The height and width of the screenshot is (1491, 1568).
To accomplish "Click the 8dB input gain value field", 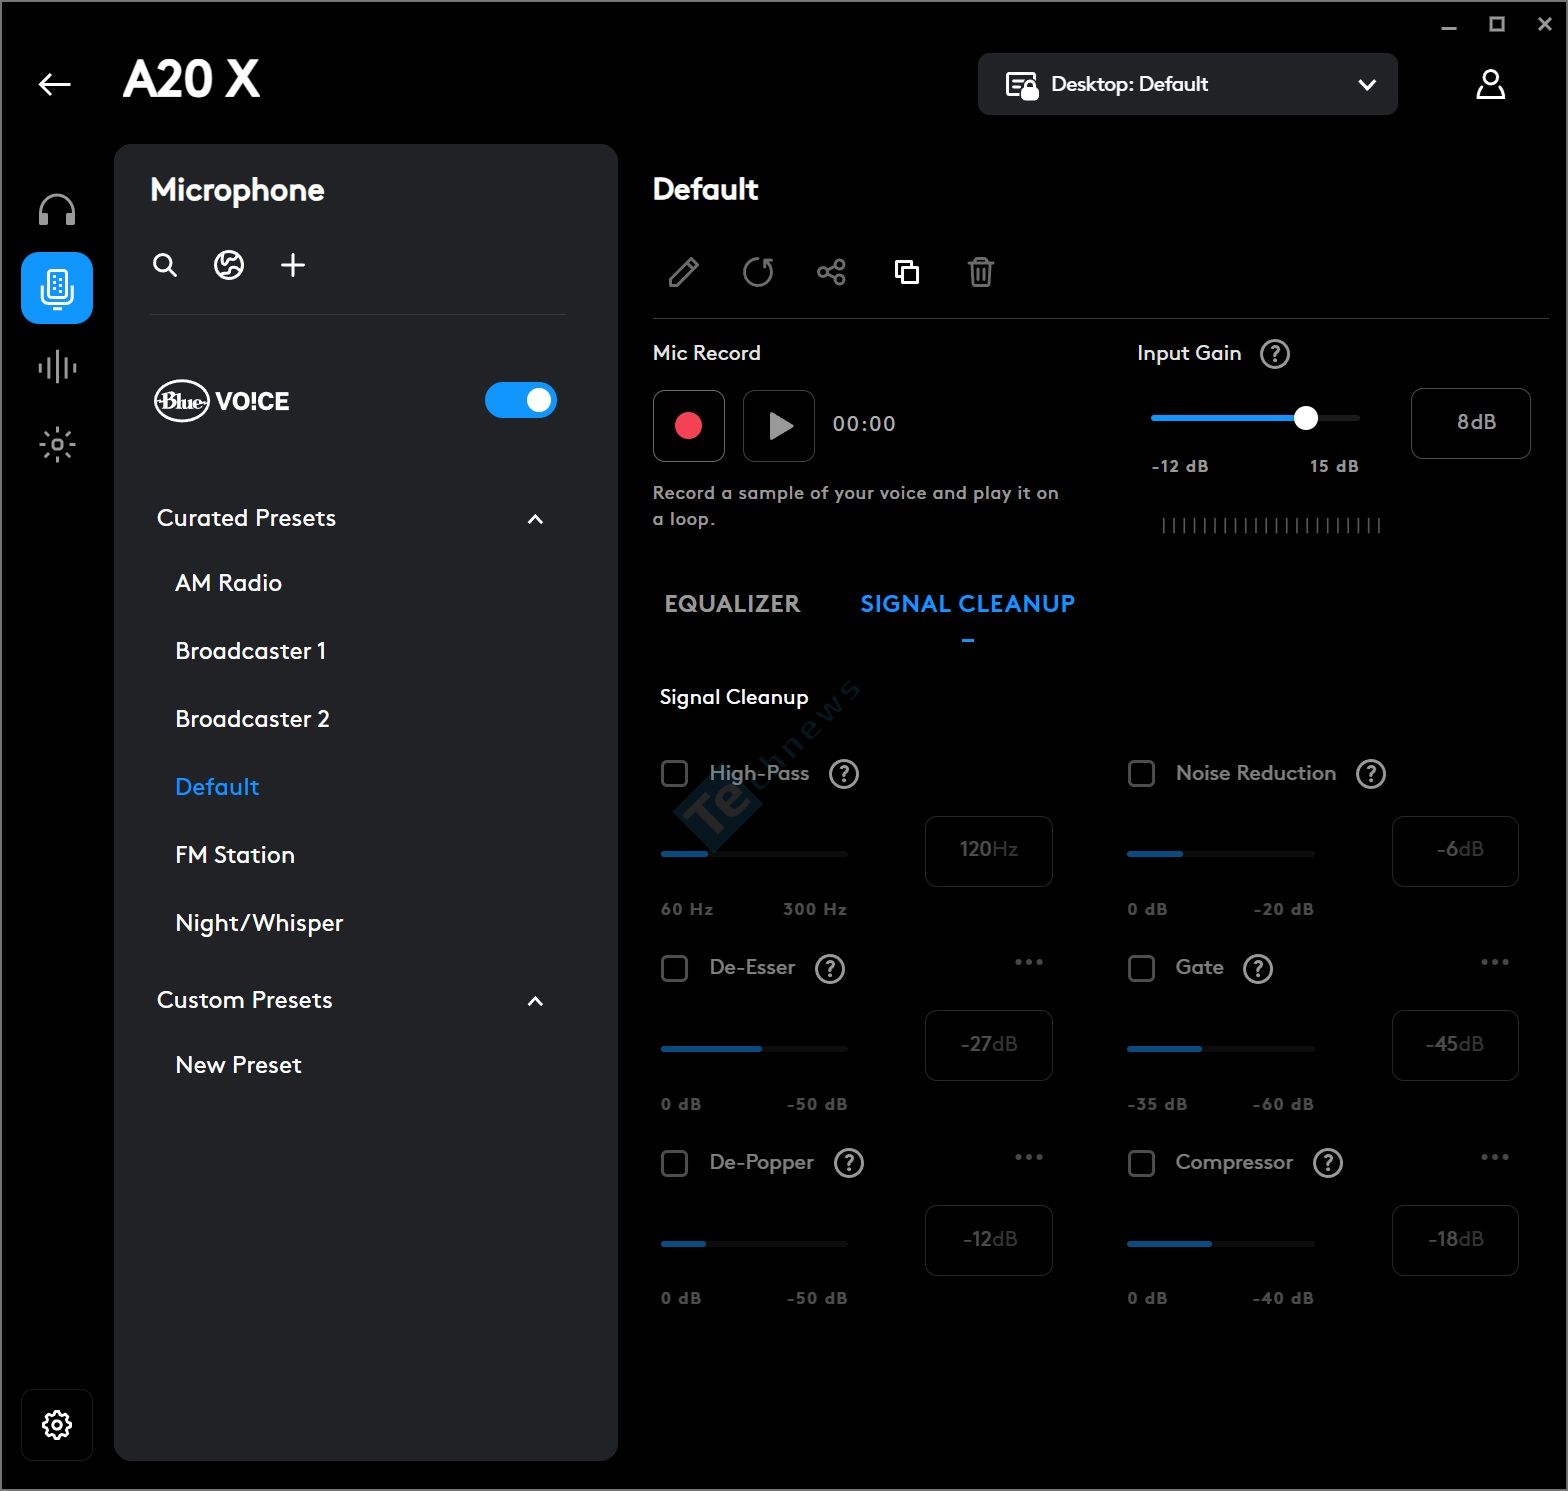I will pos(1470,423).
